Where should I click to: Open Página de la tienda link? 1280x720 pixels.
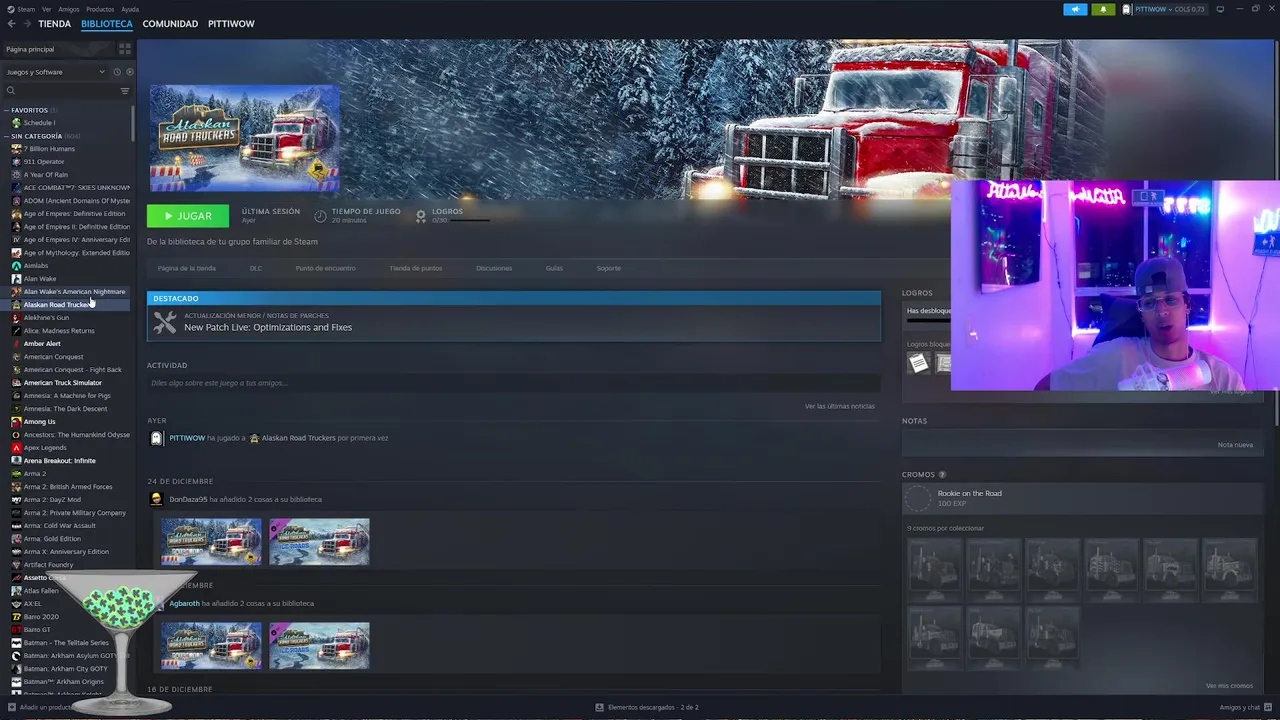pos(187,268)
